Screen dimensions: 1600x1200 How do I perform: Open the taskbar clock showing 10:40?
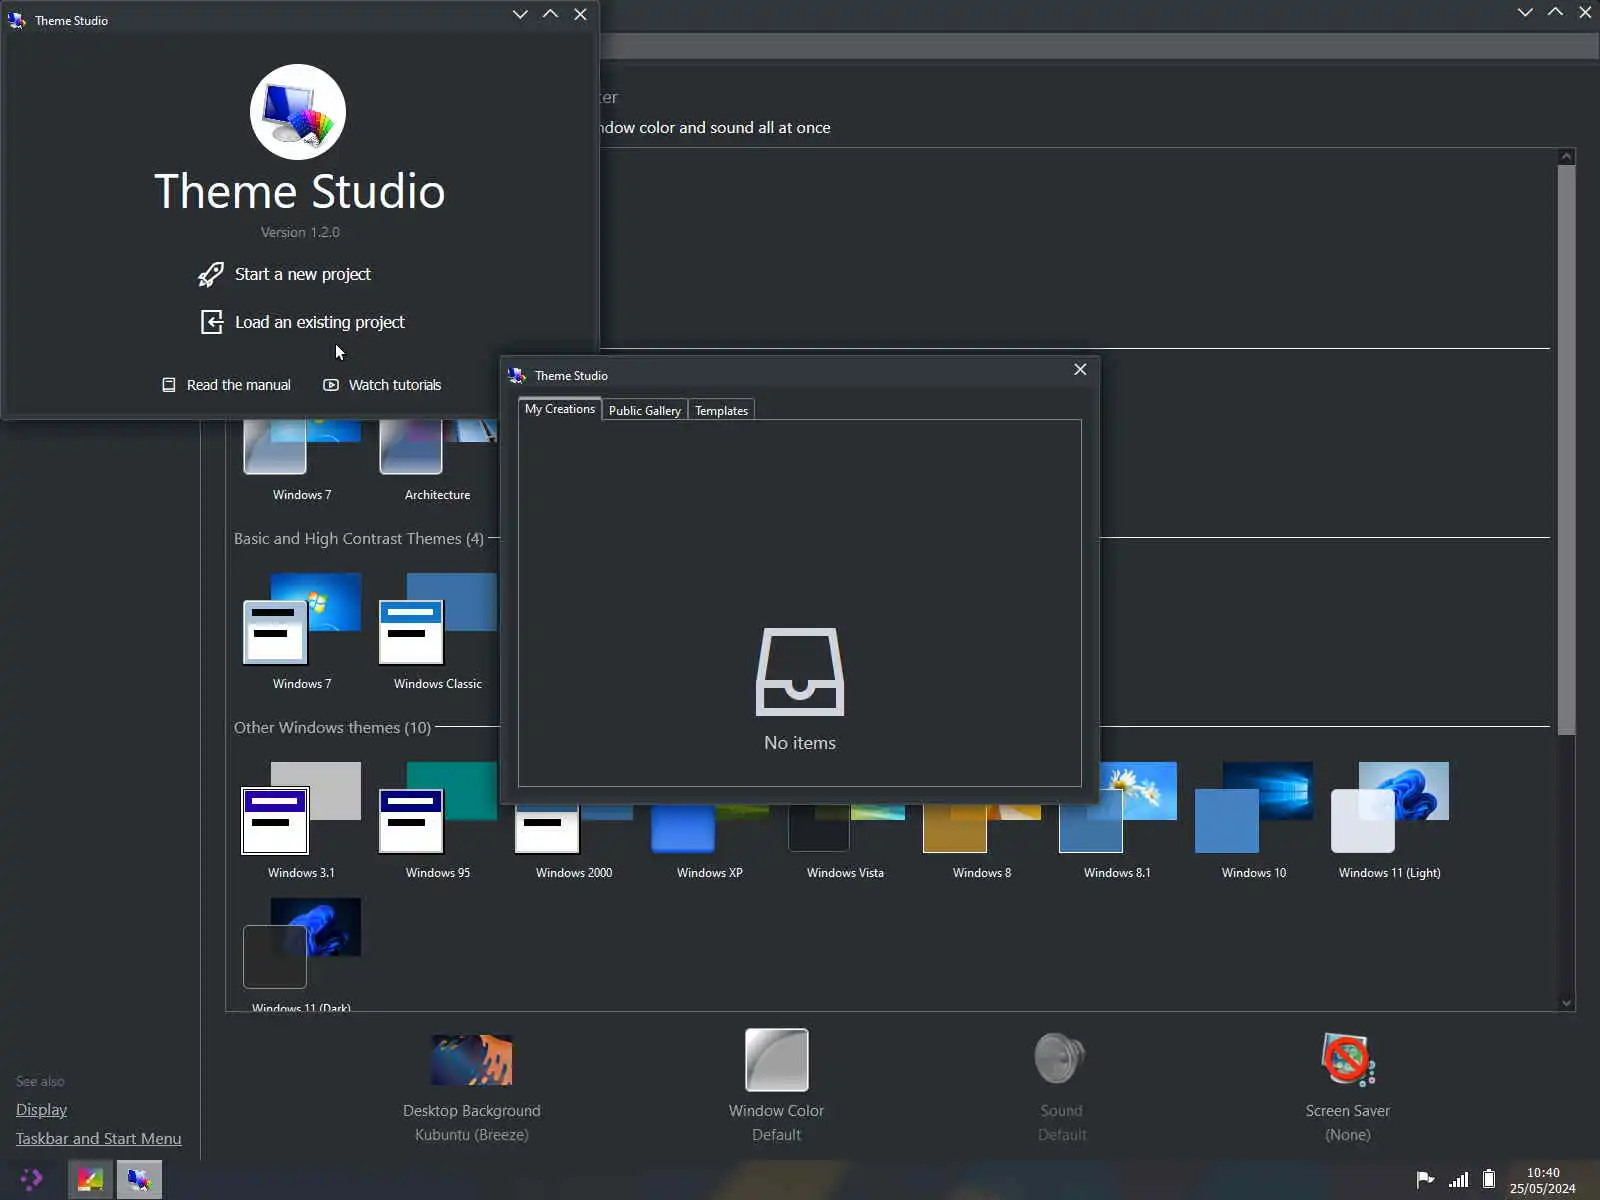[1543, 1180]
